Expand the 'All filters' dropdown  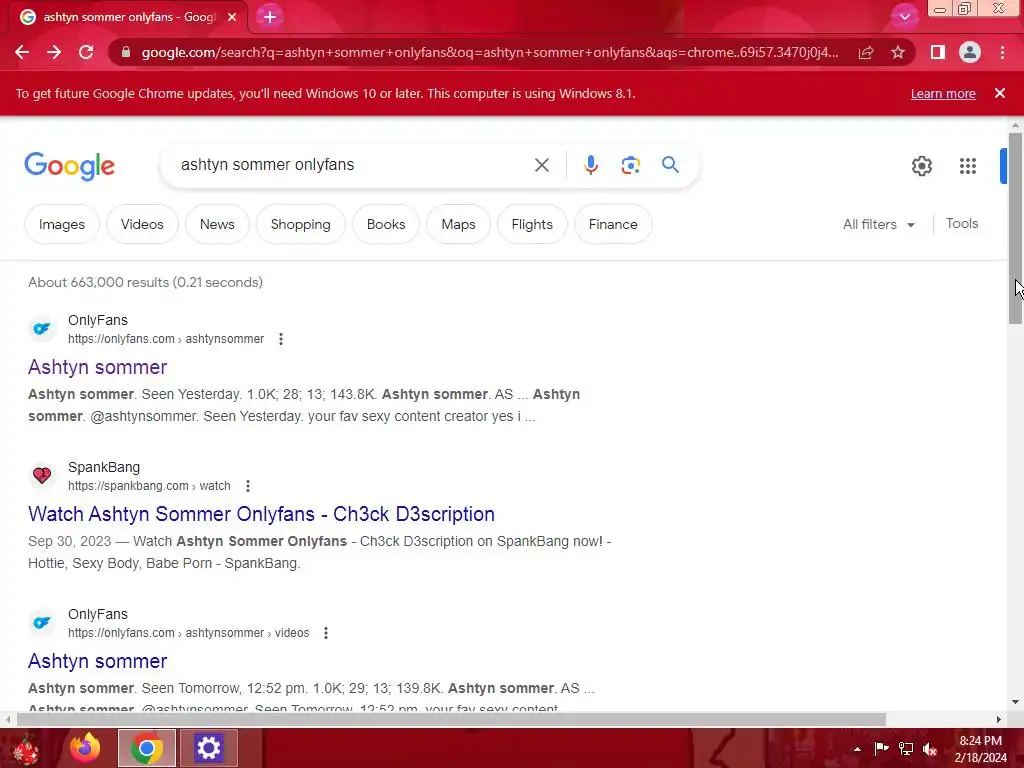click(x=878, y=224)
